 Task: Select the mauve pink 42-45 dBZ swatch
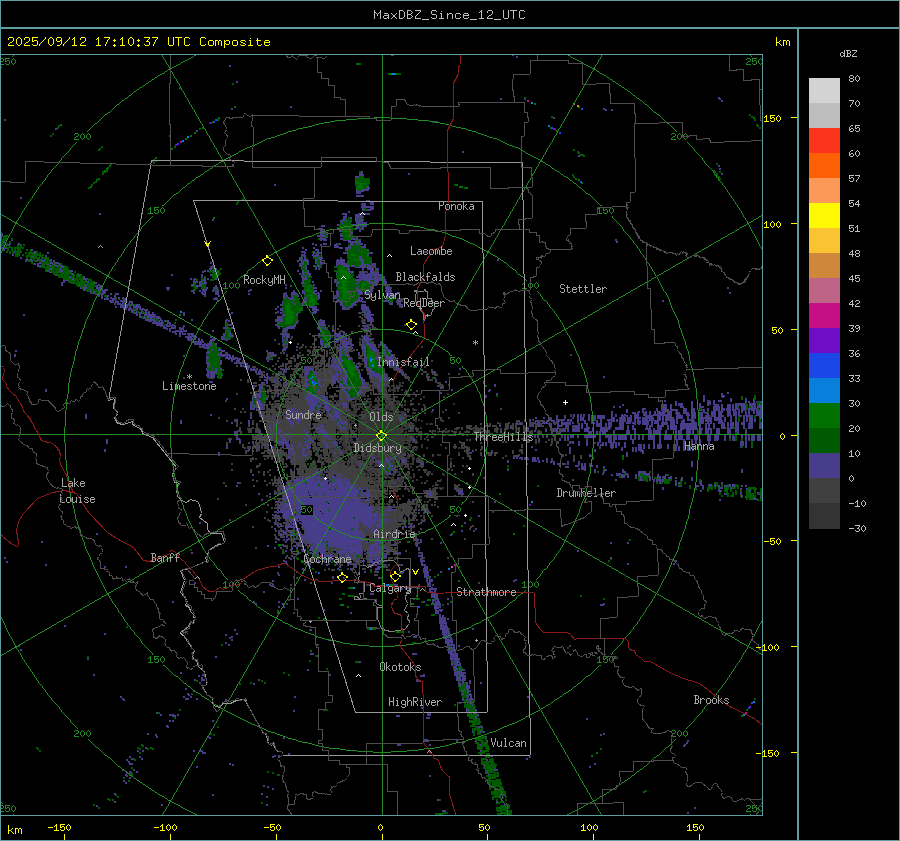tap(824, 290)
